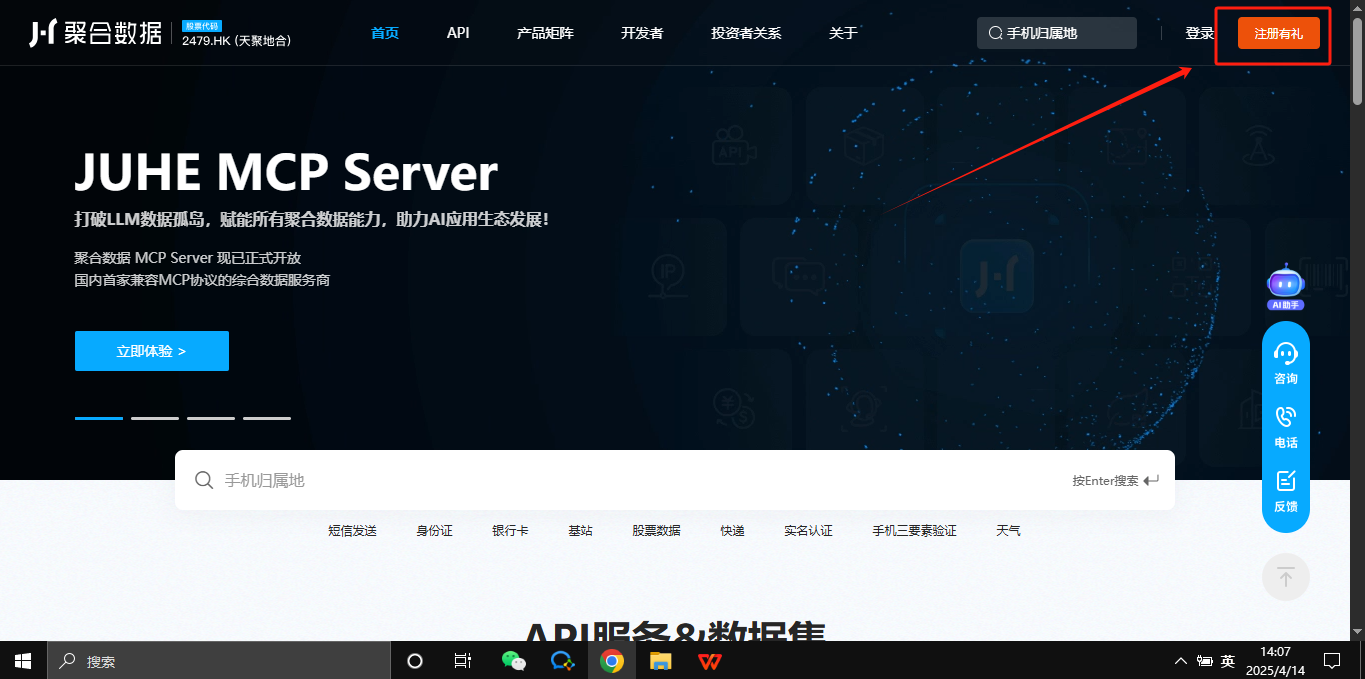This screenshot has width=1365, height=679.
Task: Click the 基站 quick link
Action: point(580,531)
